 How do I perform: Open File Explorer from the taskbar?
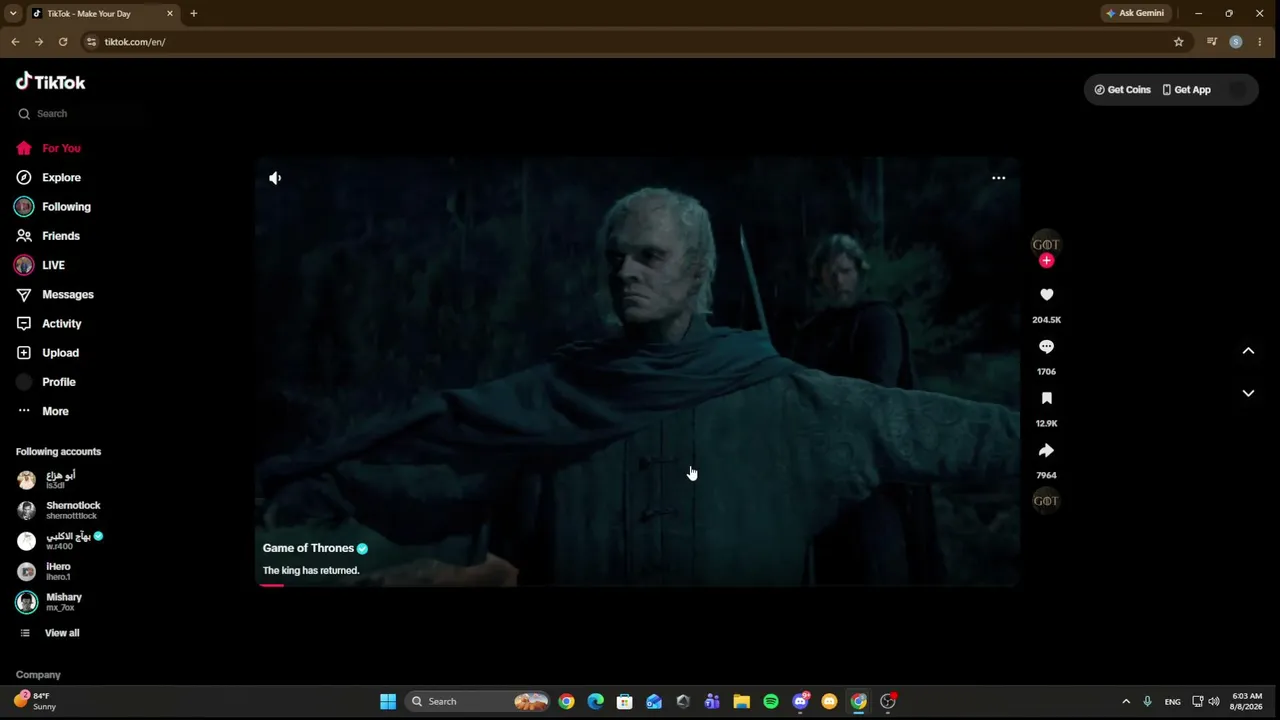point(742,702)
